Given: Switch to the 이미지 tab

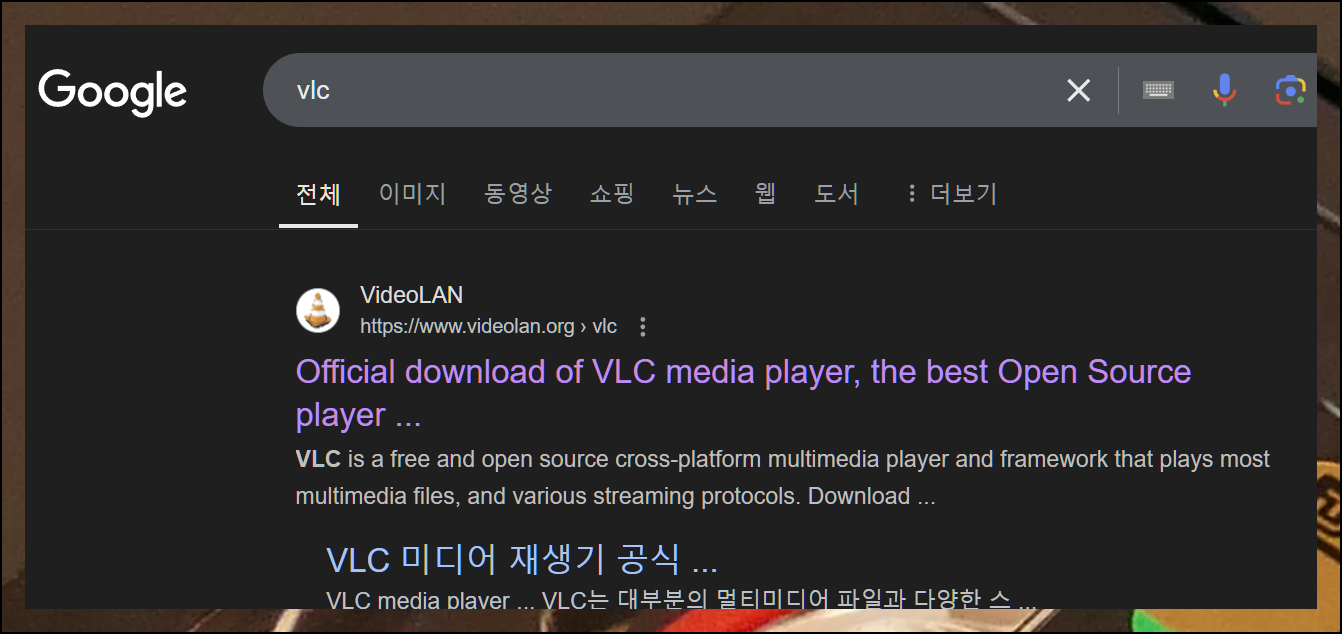Looking at the screenshot, I should click(x=412, y=194).
